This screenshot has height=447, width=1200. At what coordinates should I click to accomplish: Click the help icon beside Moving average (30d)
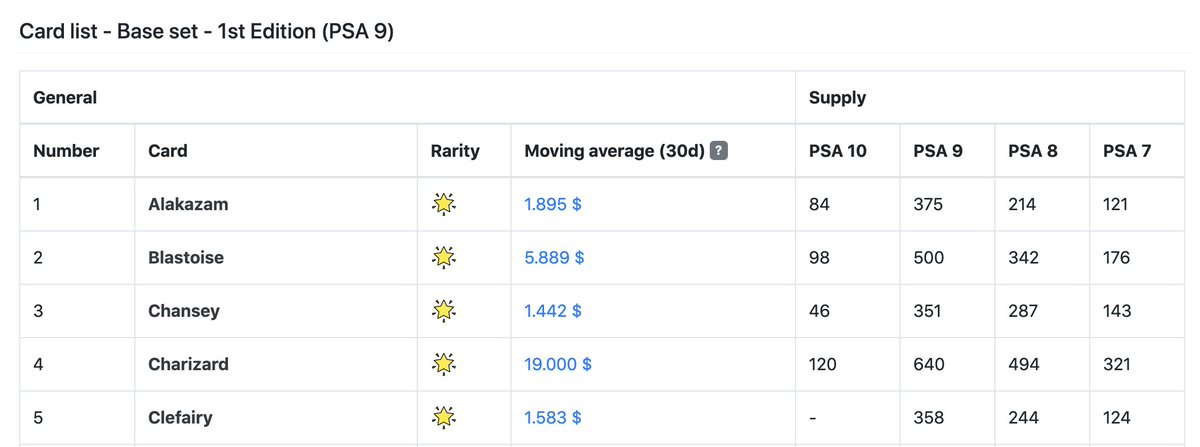click(x=718, y=151)
